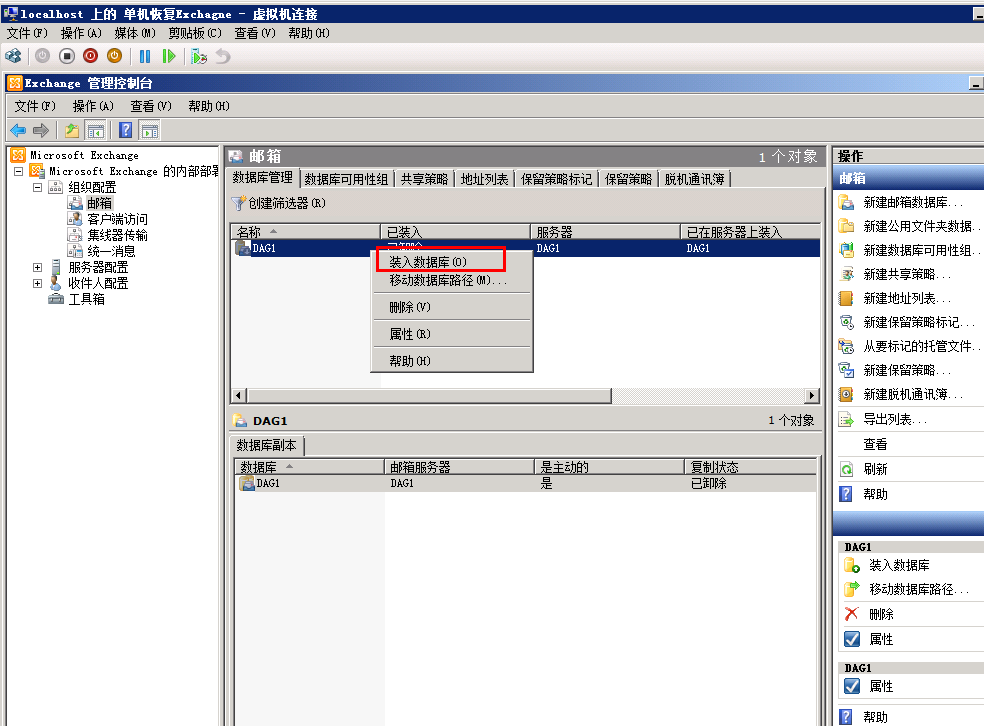Switch to the 共享策略 tab

[424, 179]
